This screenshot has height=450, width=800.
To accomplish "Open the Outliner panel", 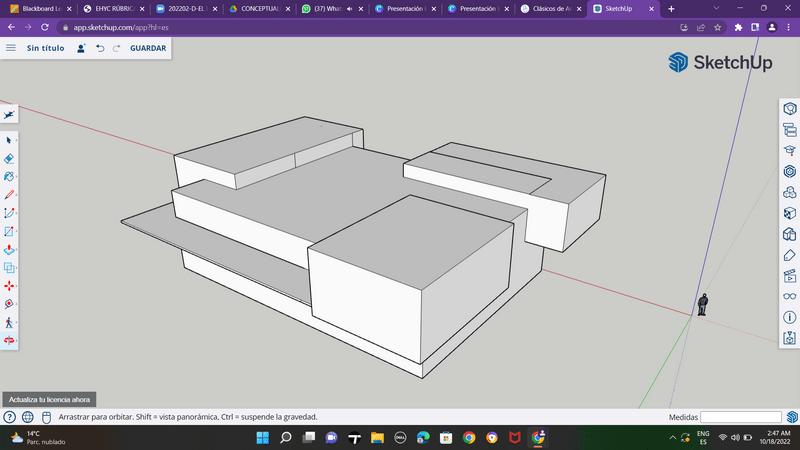I will click(790, 130).
